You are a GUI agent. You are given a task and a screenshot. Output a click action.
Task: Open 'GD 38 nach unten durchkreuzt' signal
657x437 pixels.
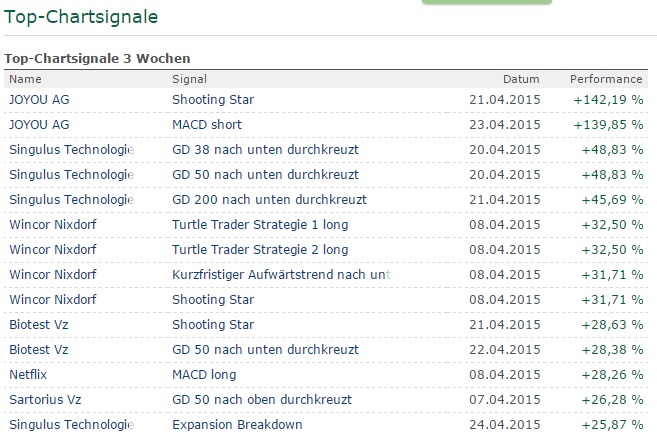tap(265, 150)
